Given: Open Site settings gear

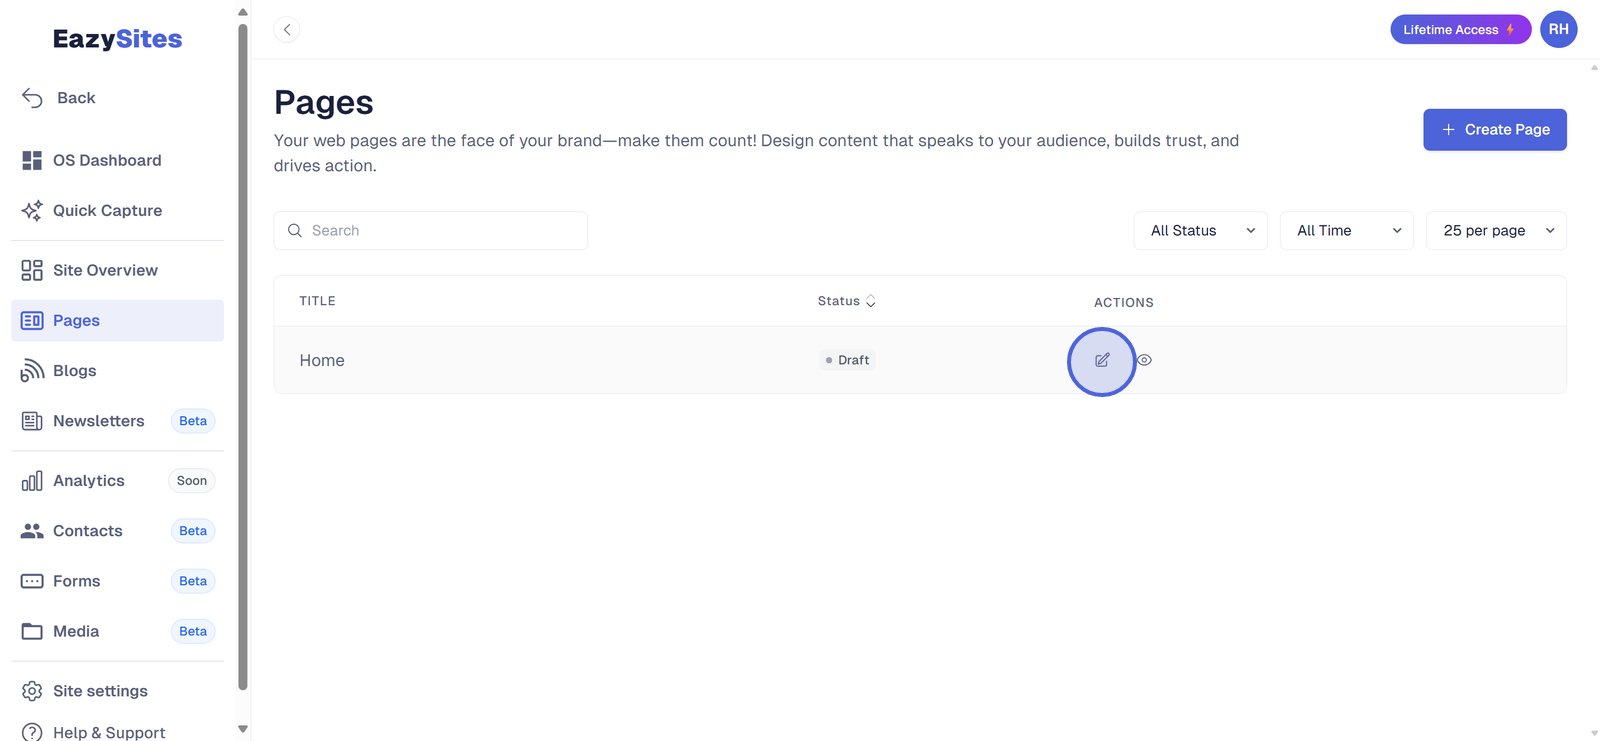Looking at the screenshot, I should coord(32,691).
